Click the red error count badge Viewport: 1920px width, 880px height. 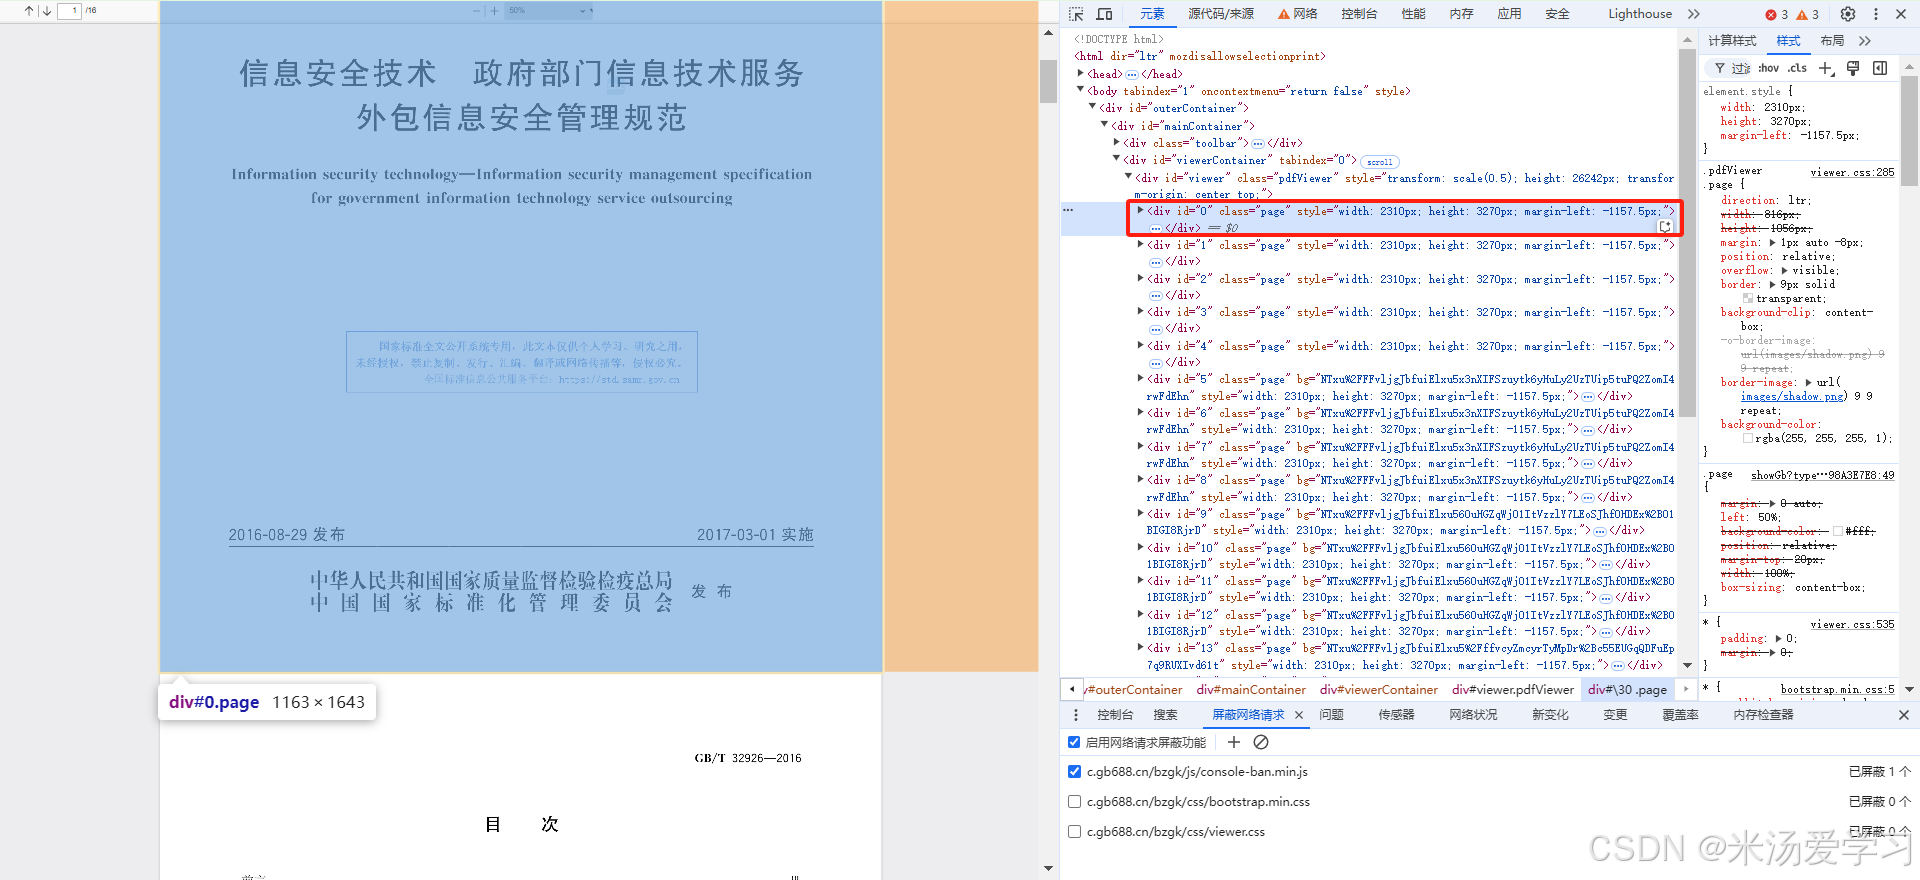pos(1777,14)
